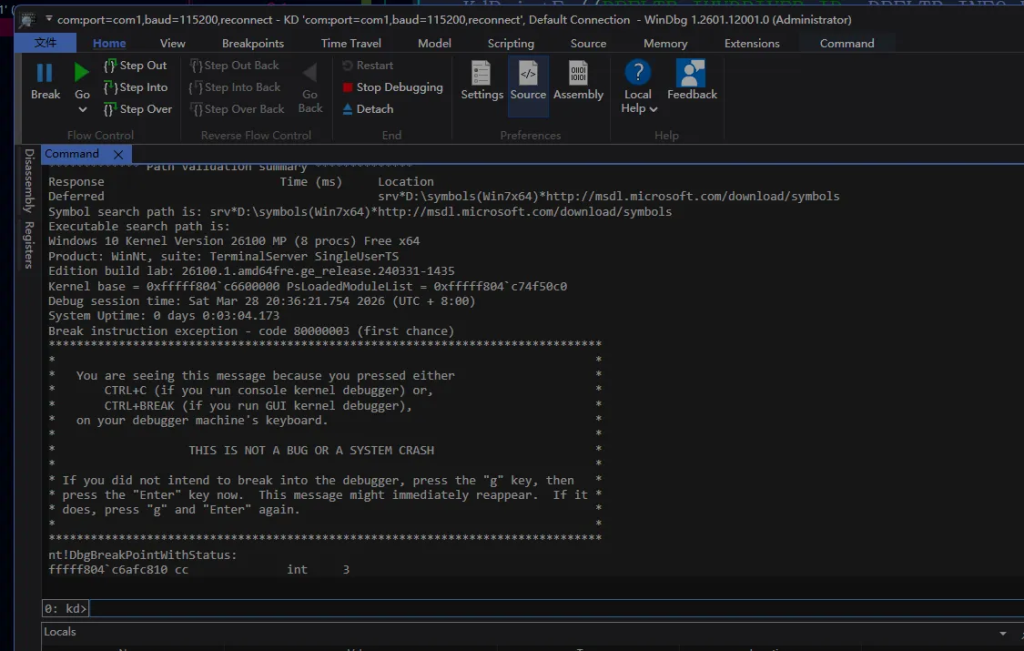The image size is (1024, 651).
Task: Click the Step Over icon
Action: coord(111,110)
